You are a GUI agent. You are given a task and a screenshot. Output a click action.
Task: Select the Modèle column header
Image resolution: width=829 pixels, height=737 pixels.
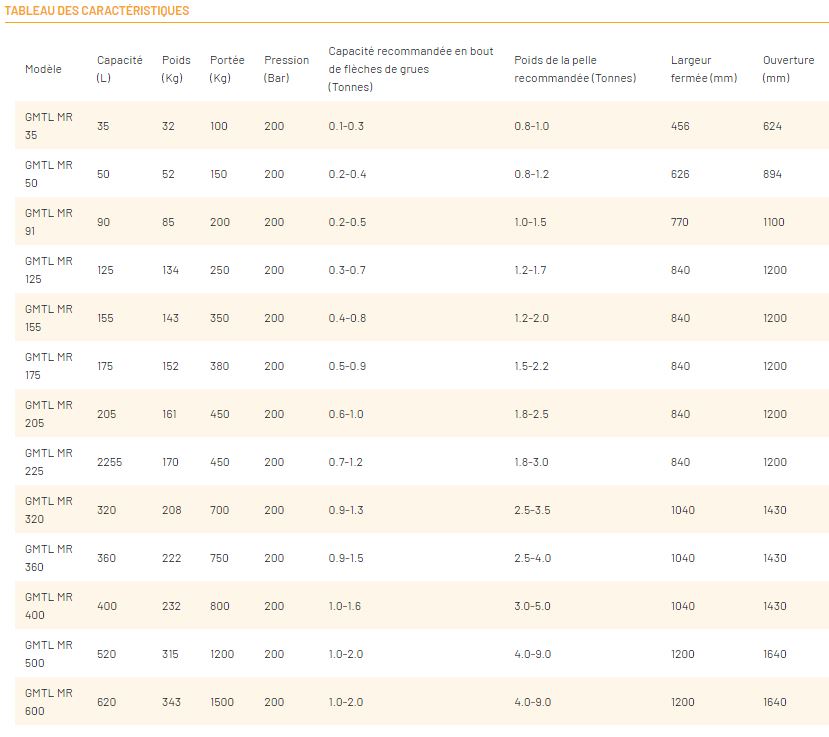pos(43,69)
